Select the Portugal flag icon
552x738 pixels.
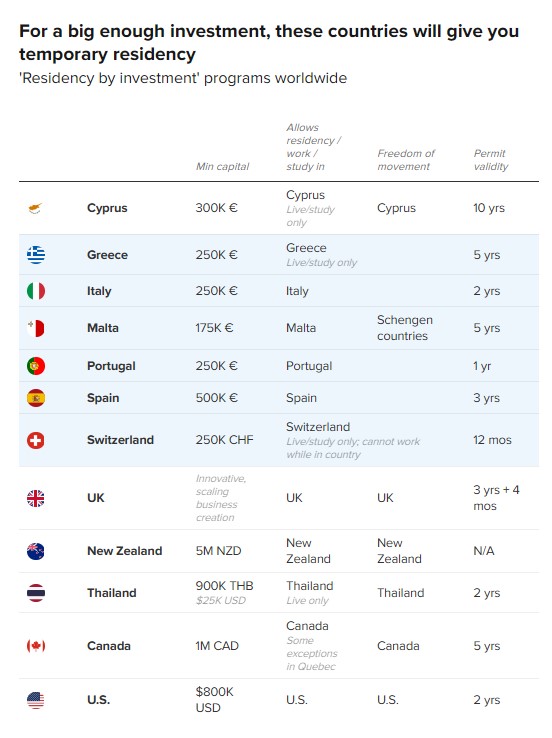pos(36,366)
